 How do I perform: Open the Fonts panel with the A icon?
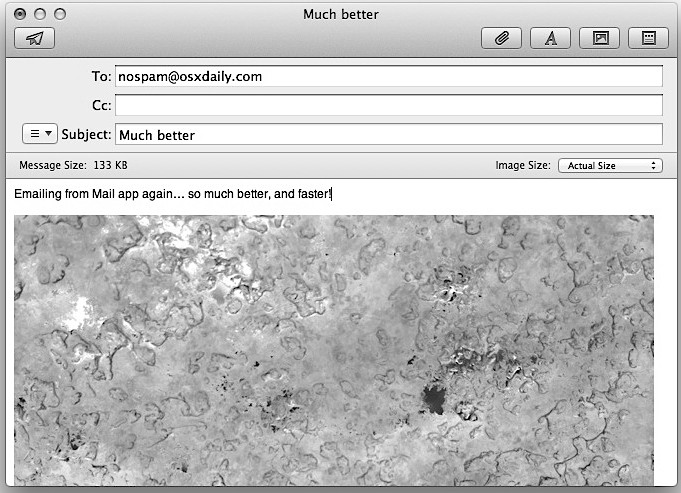pos(550,38)
